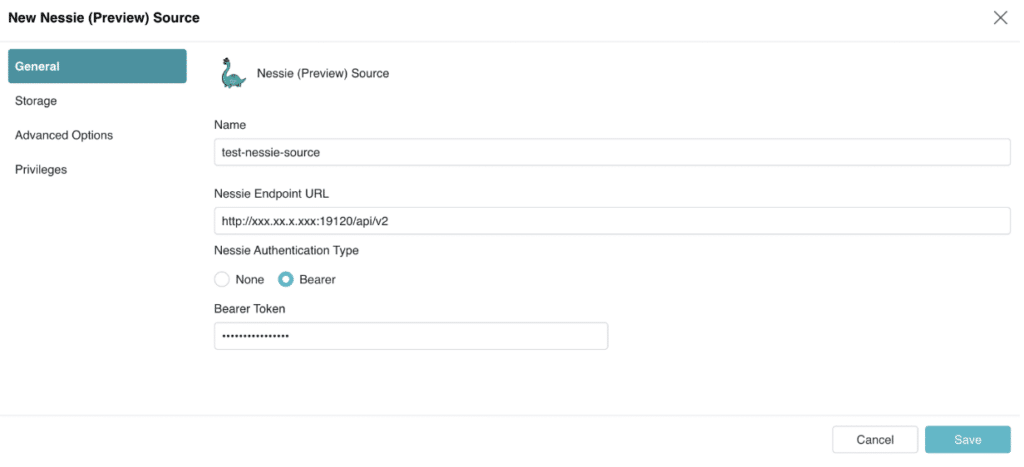The image size is (1024, 467).
Task: Click the dialog title "New Nessie (Preview) Source"
Action: point(103,18)
